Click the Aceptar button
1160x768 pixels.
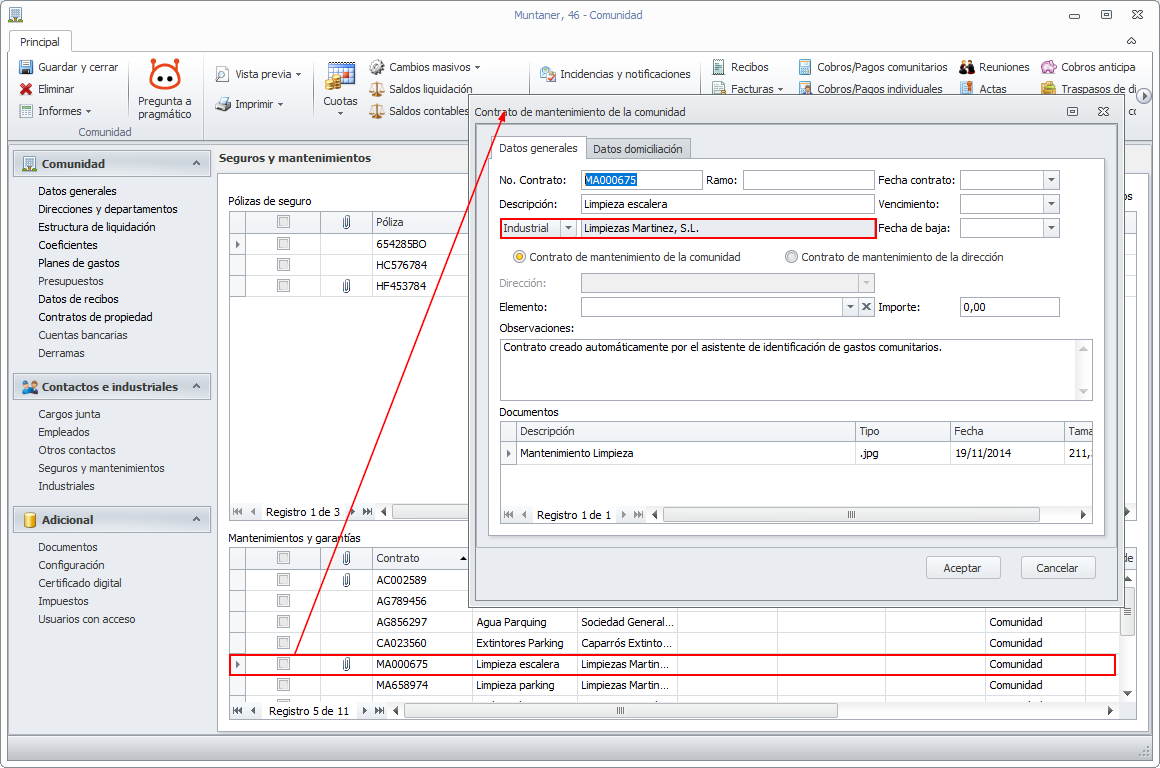pyautogui.click(x=962, y=568)
